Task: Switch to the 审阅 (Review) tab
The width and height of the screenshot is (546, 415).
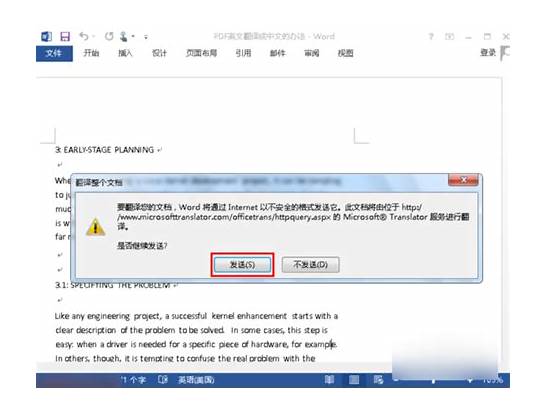Action: click(x=312, y=53)
